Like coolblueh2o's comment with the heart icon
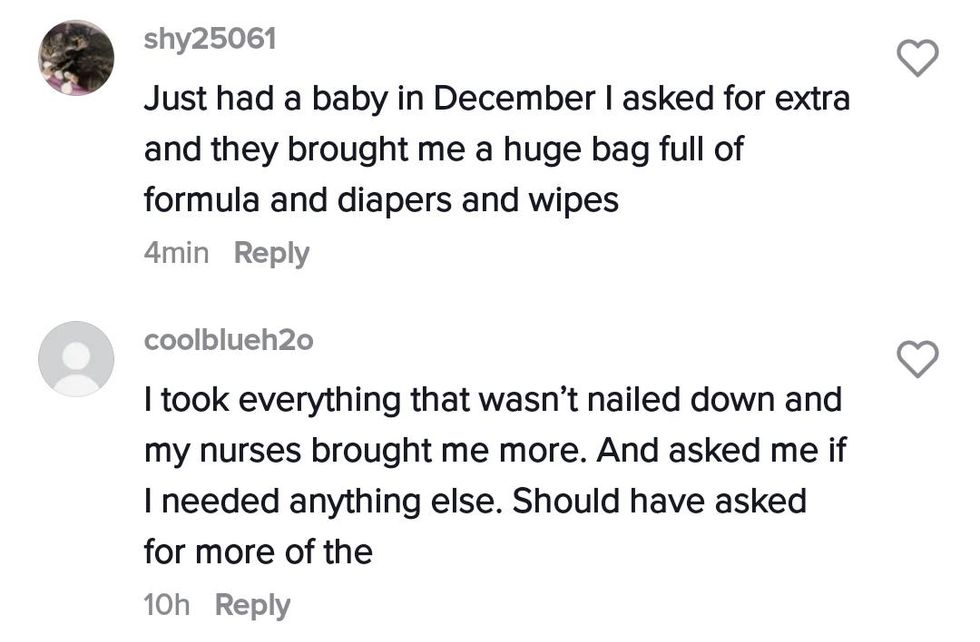 (x=917, y=359)
